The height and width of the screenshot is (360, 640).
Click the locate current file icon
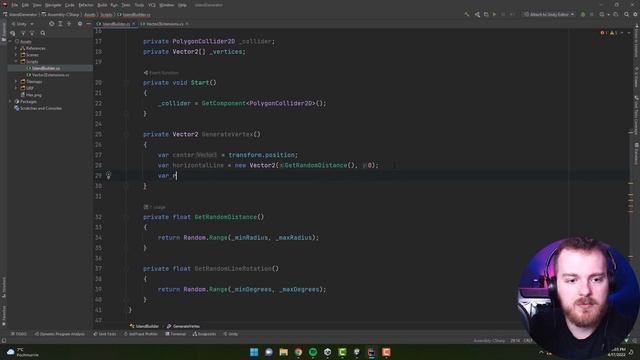[51, 24]
